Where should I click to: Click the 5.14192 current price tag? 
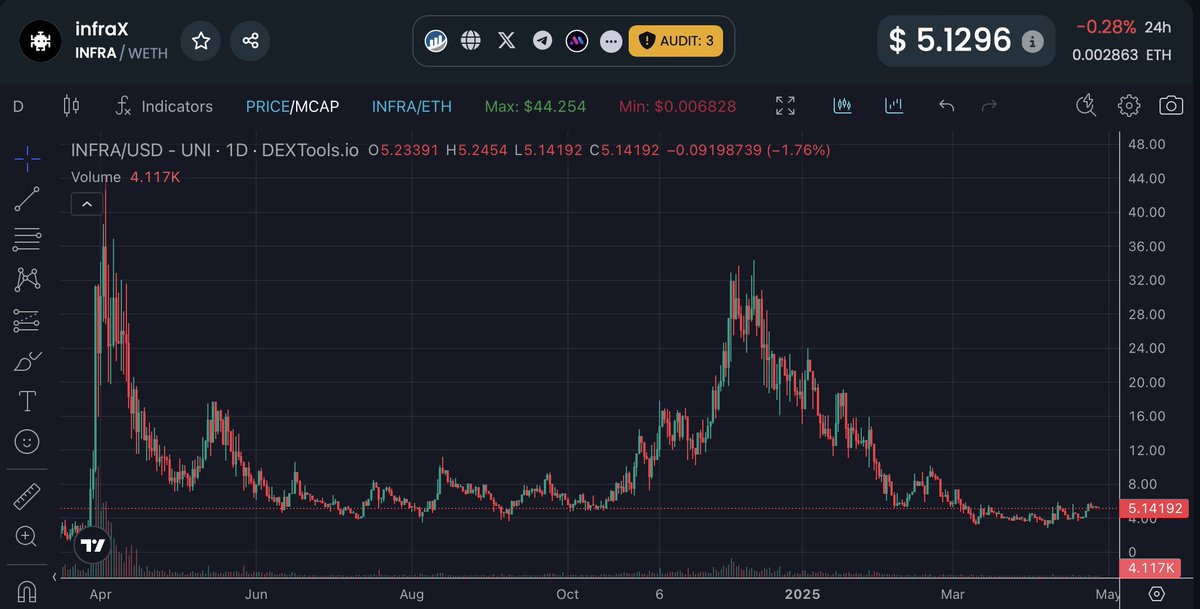click(x=1152, y=509)
